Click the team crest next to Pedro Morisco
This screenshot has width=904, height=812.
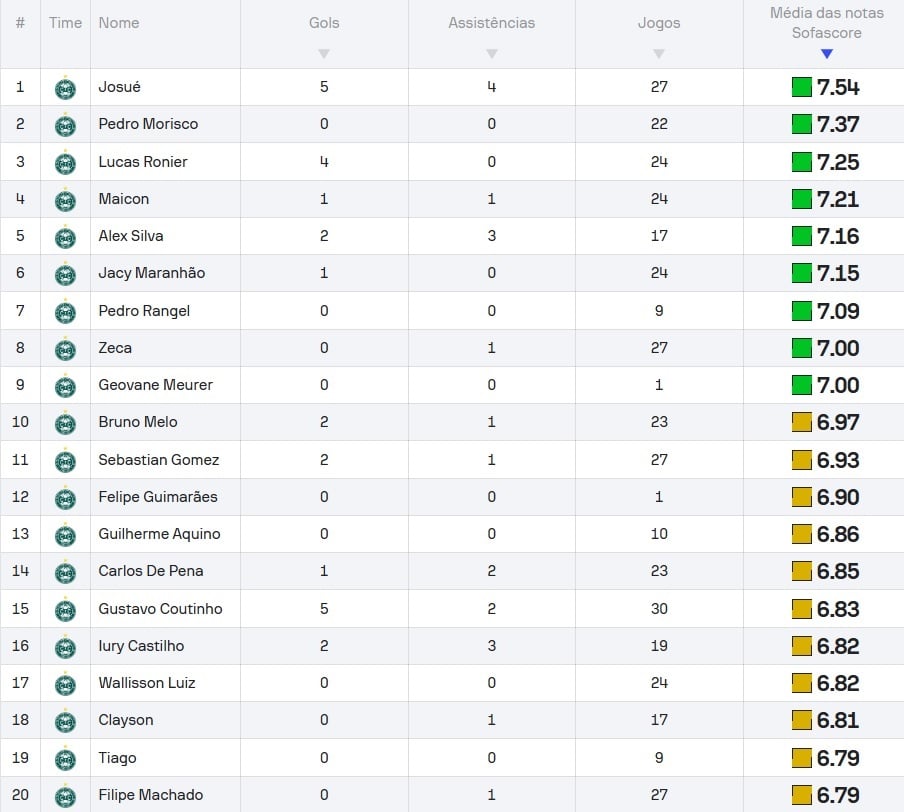tap(65, 125)
